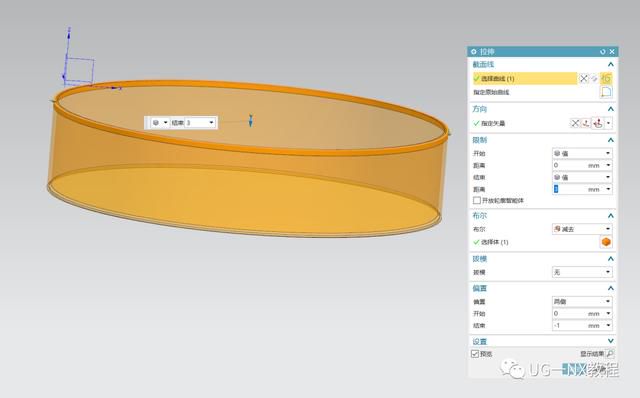The image size is (640, 398).
Task: Click the magnifier icon next to 显示结果
Action: (x=609, y=354)
